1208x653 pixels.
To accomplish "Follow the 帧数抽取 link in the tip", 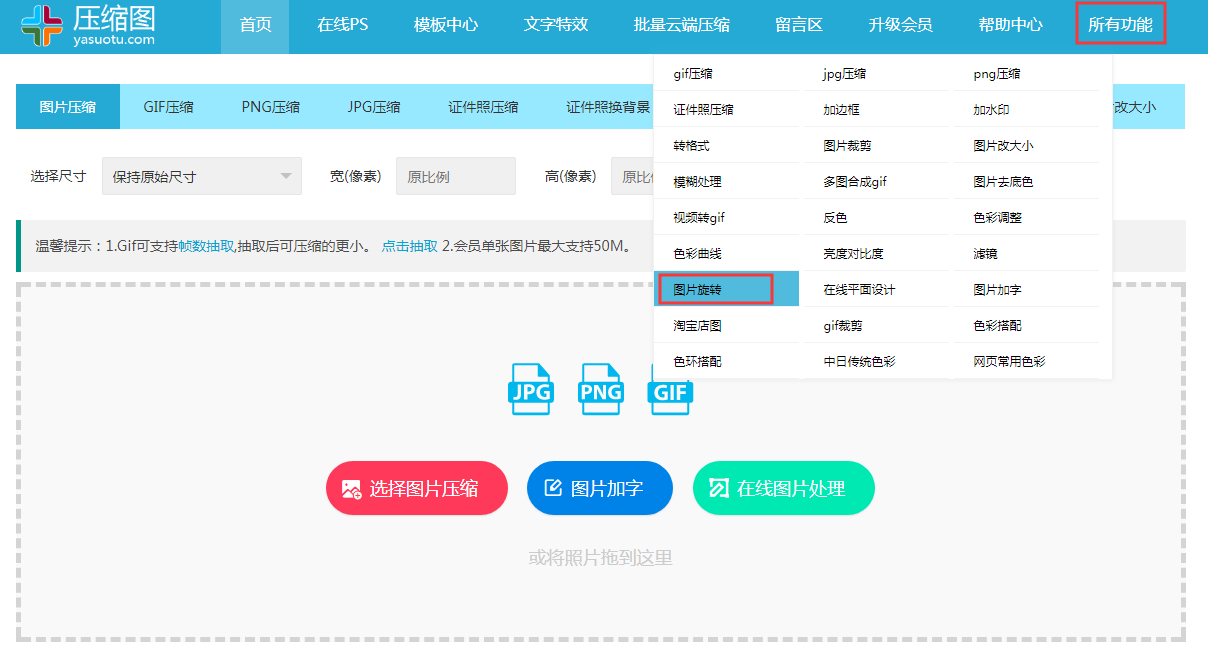I will [206, 246].
